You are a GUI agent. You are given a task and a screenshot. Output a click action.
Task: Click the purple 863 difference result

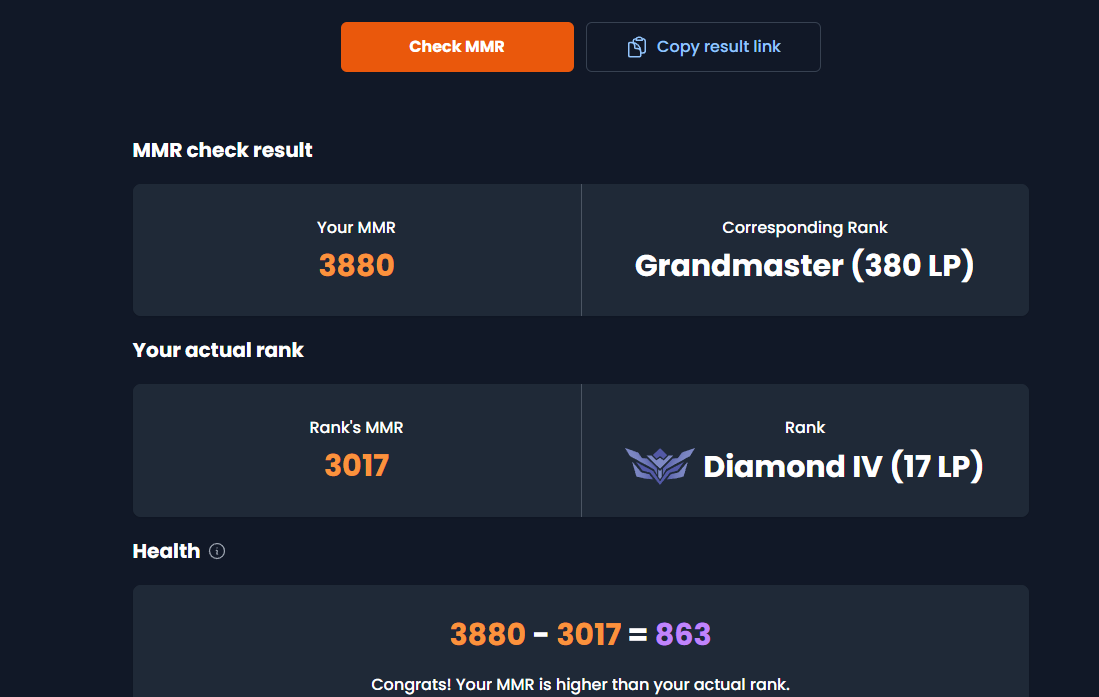(683, 635)
